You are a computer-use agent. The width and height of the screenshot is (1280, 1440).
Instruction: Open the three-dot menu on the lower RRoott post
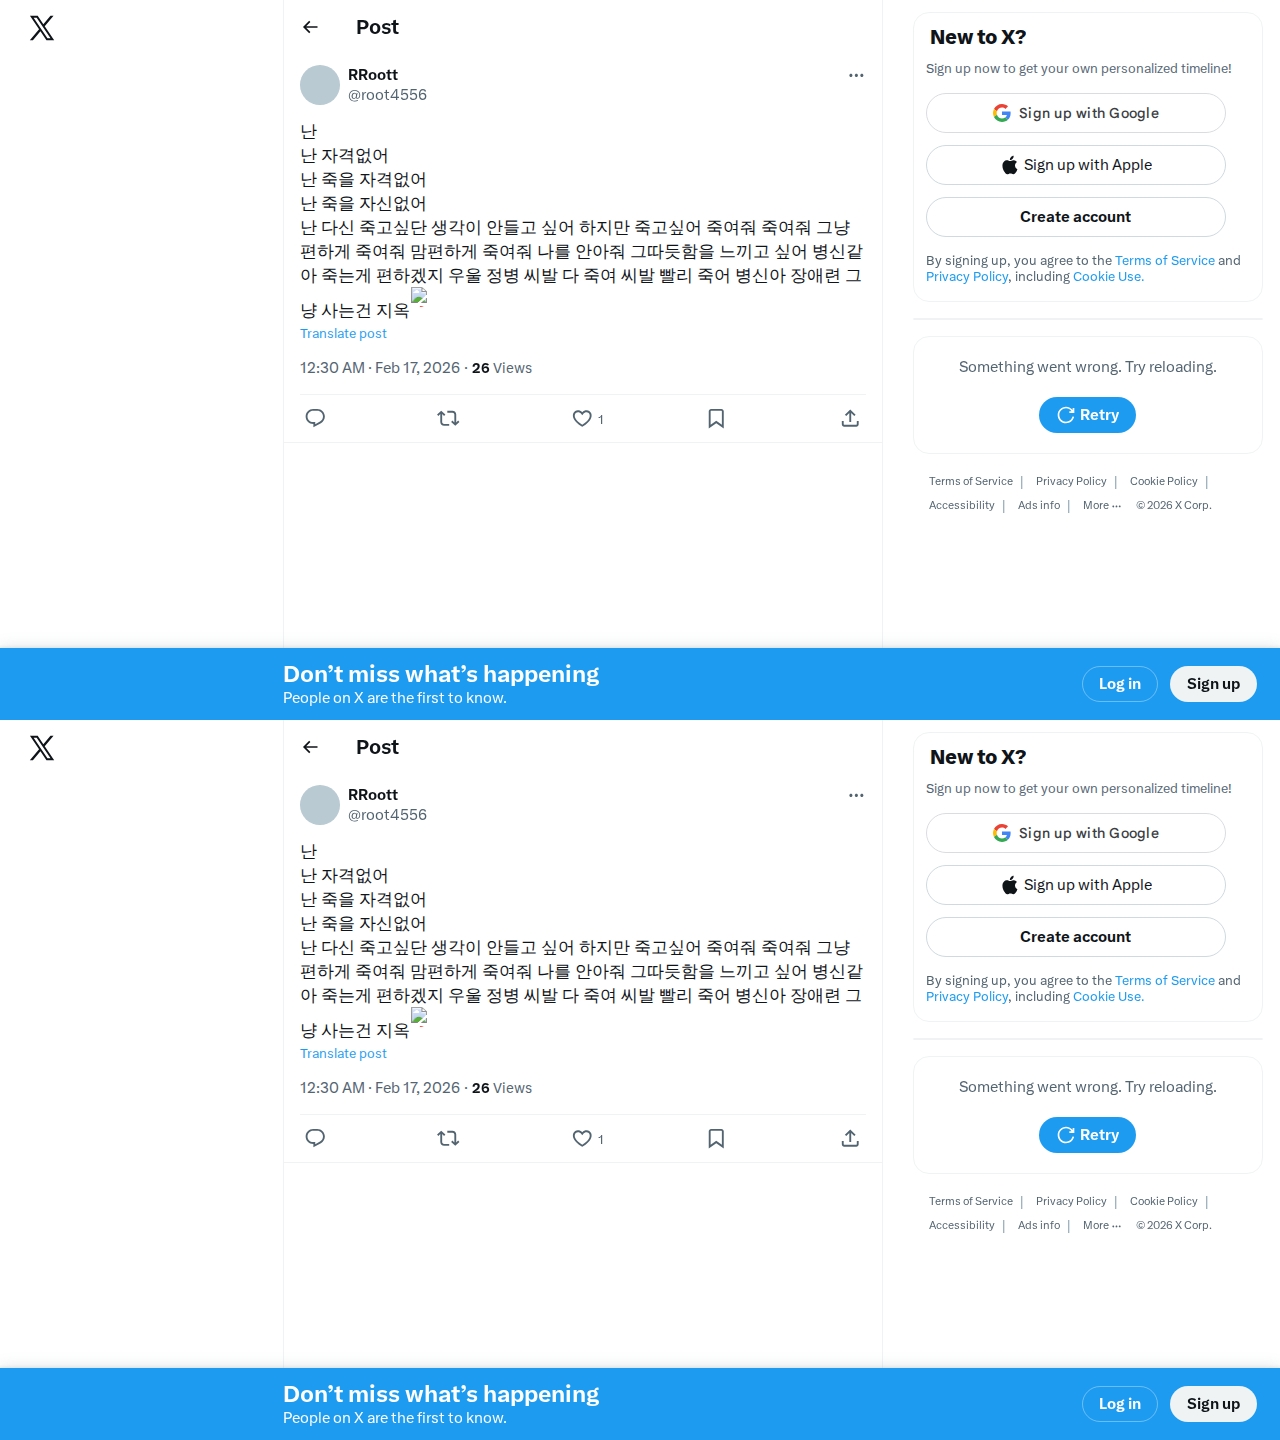tap(856, 795)
